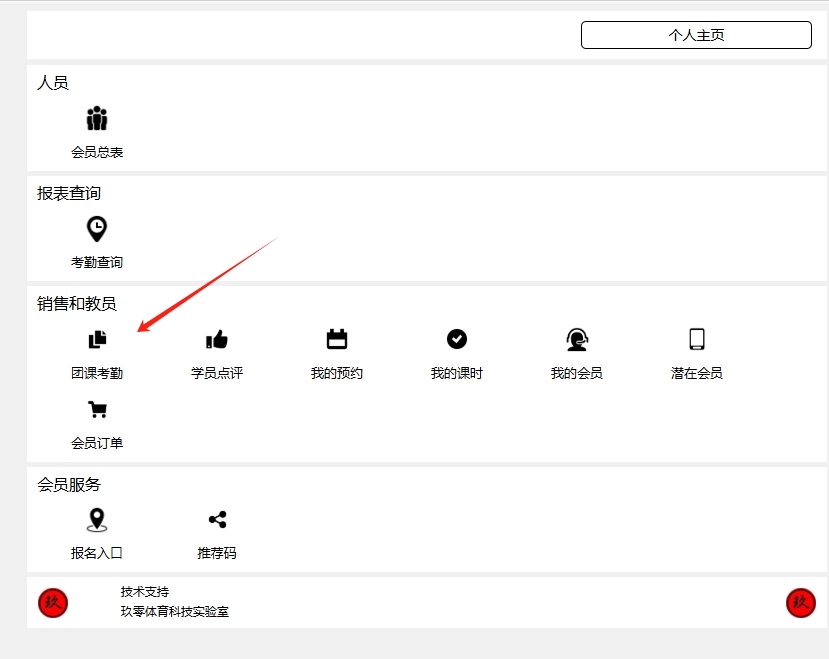Click the 人员 section heading
The height and width of the screenshot is (659, 829).
click(53, 83)
